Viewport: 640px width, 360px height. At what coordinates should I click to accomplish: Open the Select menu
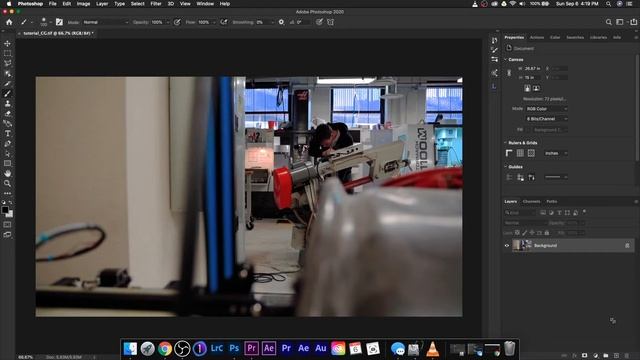[138, 4]
